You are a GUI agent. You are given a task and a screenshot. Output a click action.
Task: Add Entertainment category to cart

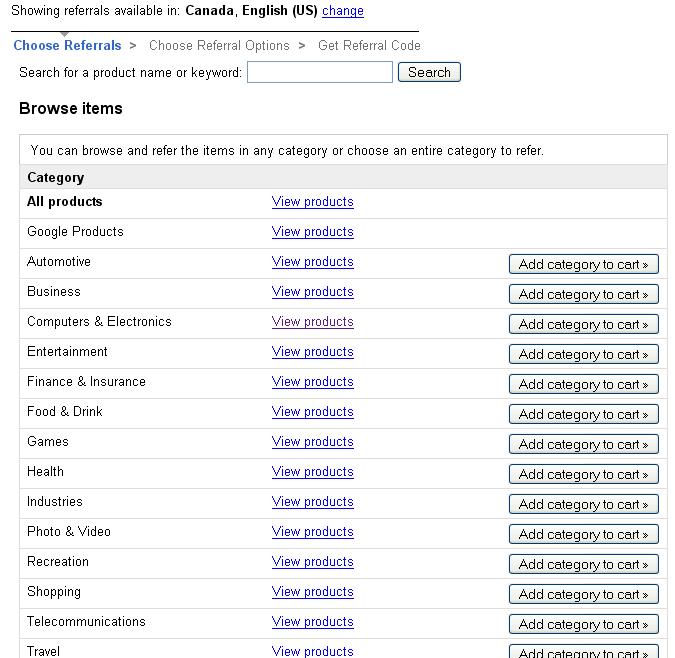click(584, 354)
